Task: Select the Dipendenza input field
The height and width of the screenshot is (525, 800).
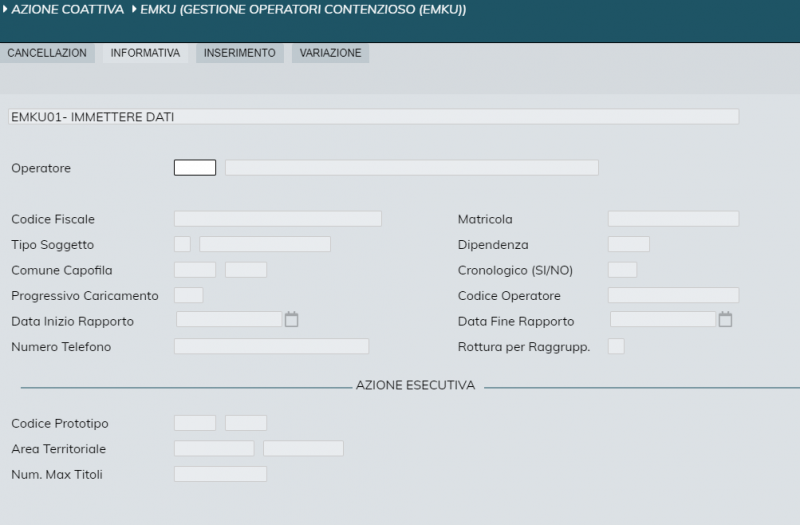Action: coord(628,244)
